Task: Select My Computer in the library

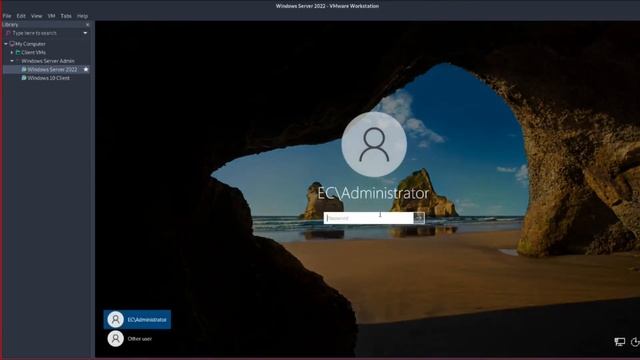Action: tap(30, 44)
